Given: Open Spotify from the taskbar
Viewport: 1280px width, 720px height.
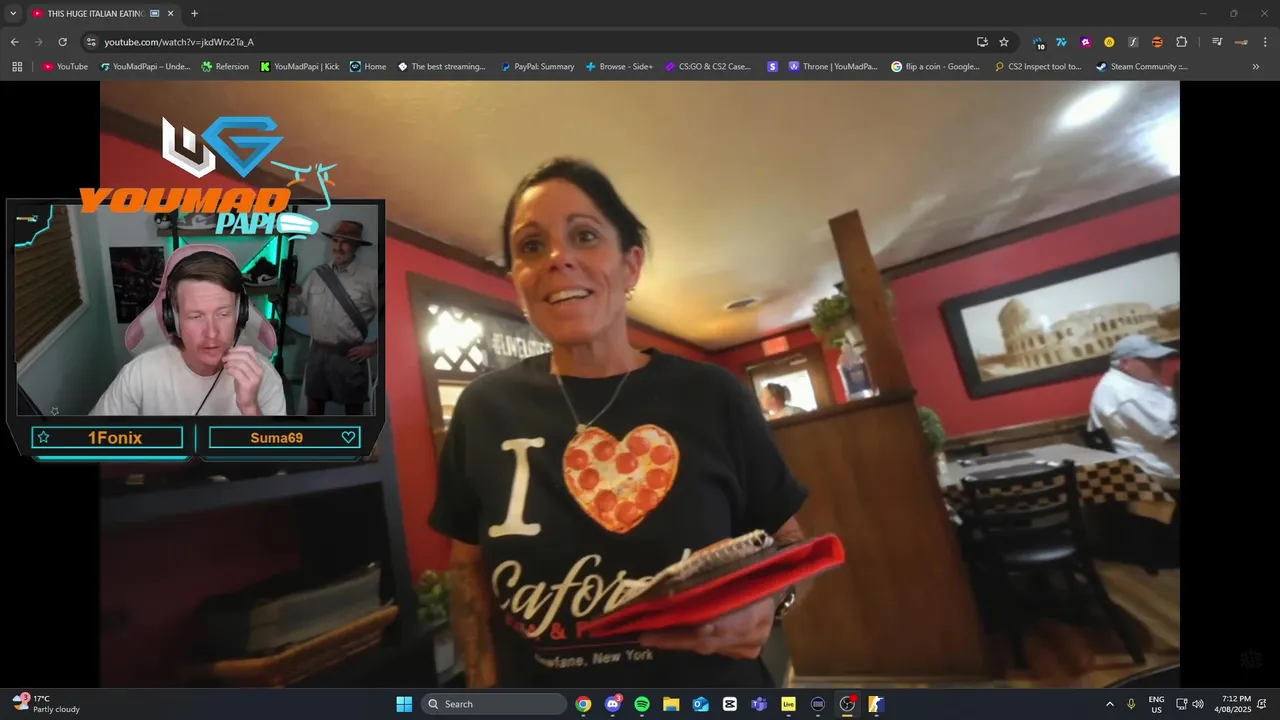Looking at the screenshot, I should tap(642, 704).
